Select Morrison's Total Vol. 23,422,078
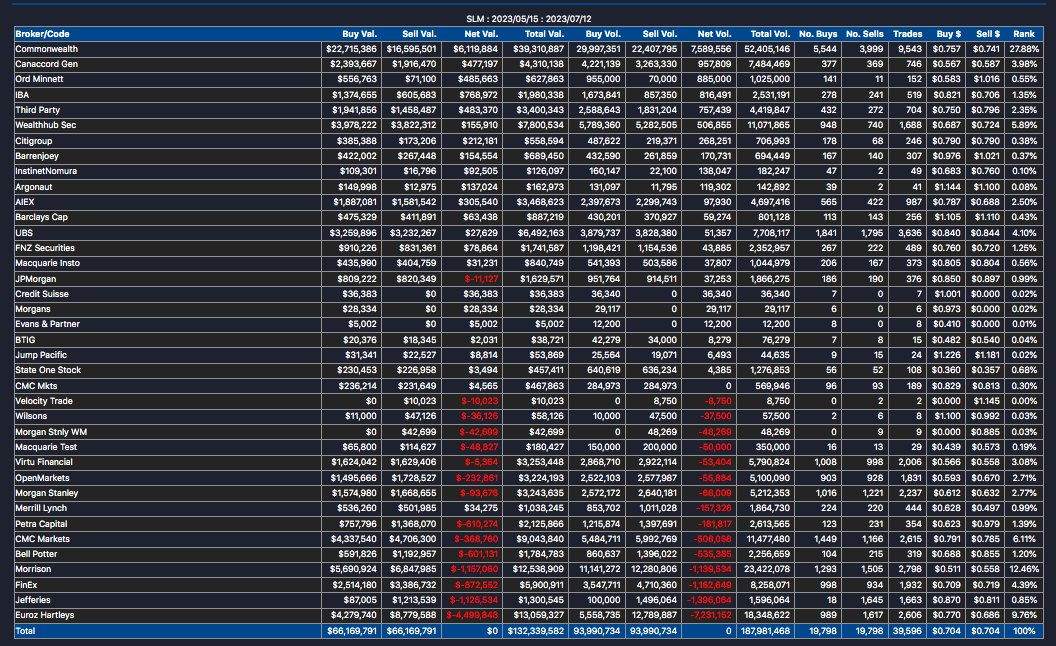Screen dimensions: 1056x646 767,569
